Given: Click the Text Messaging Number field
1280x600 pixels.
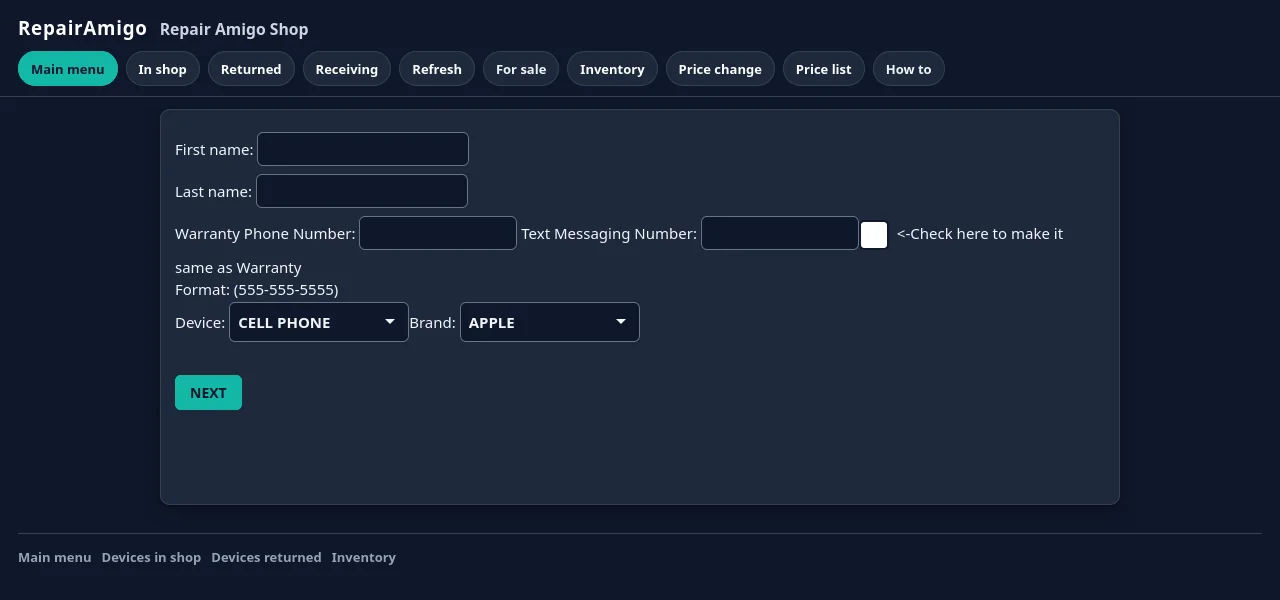Looking at the screenshot, I should pos(780,233).
